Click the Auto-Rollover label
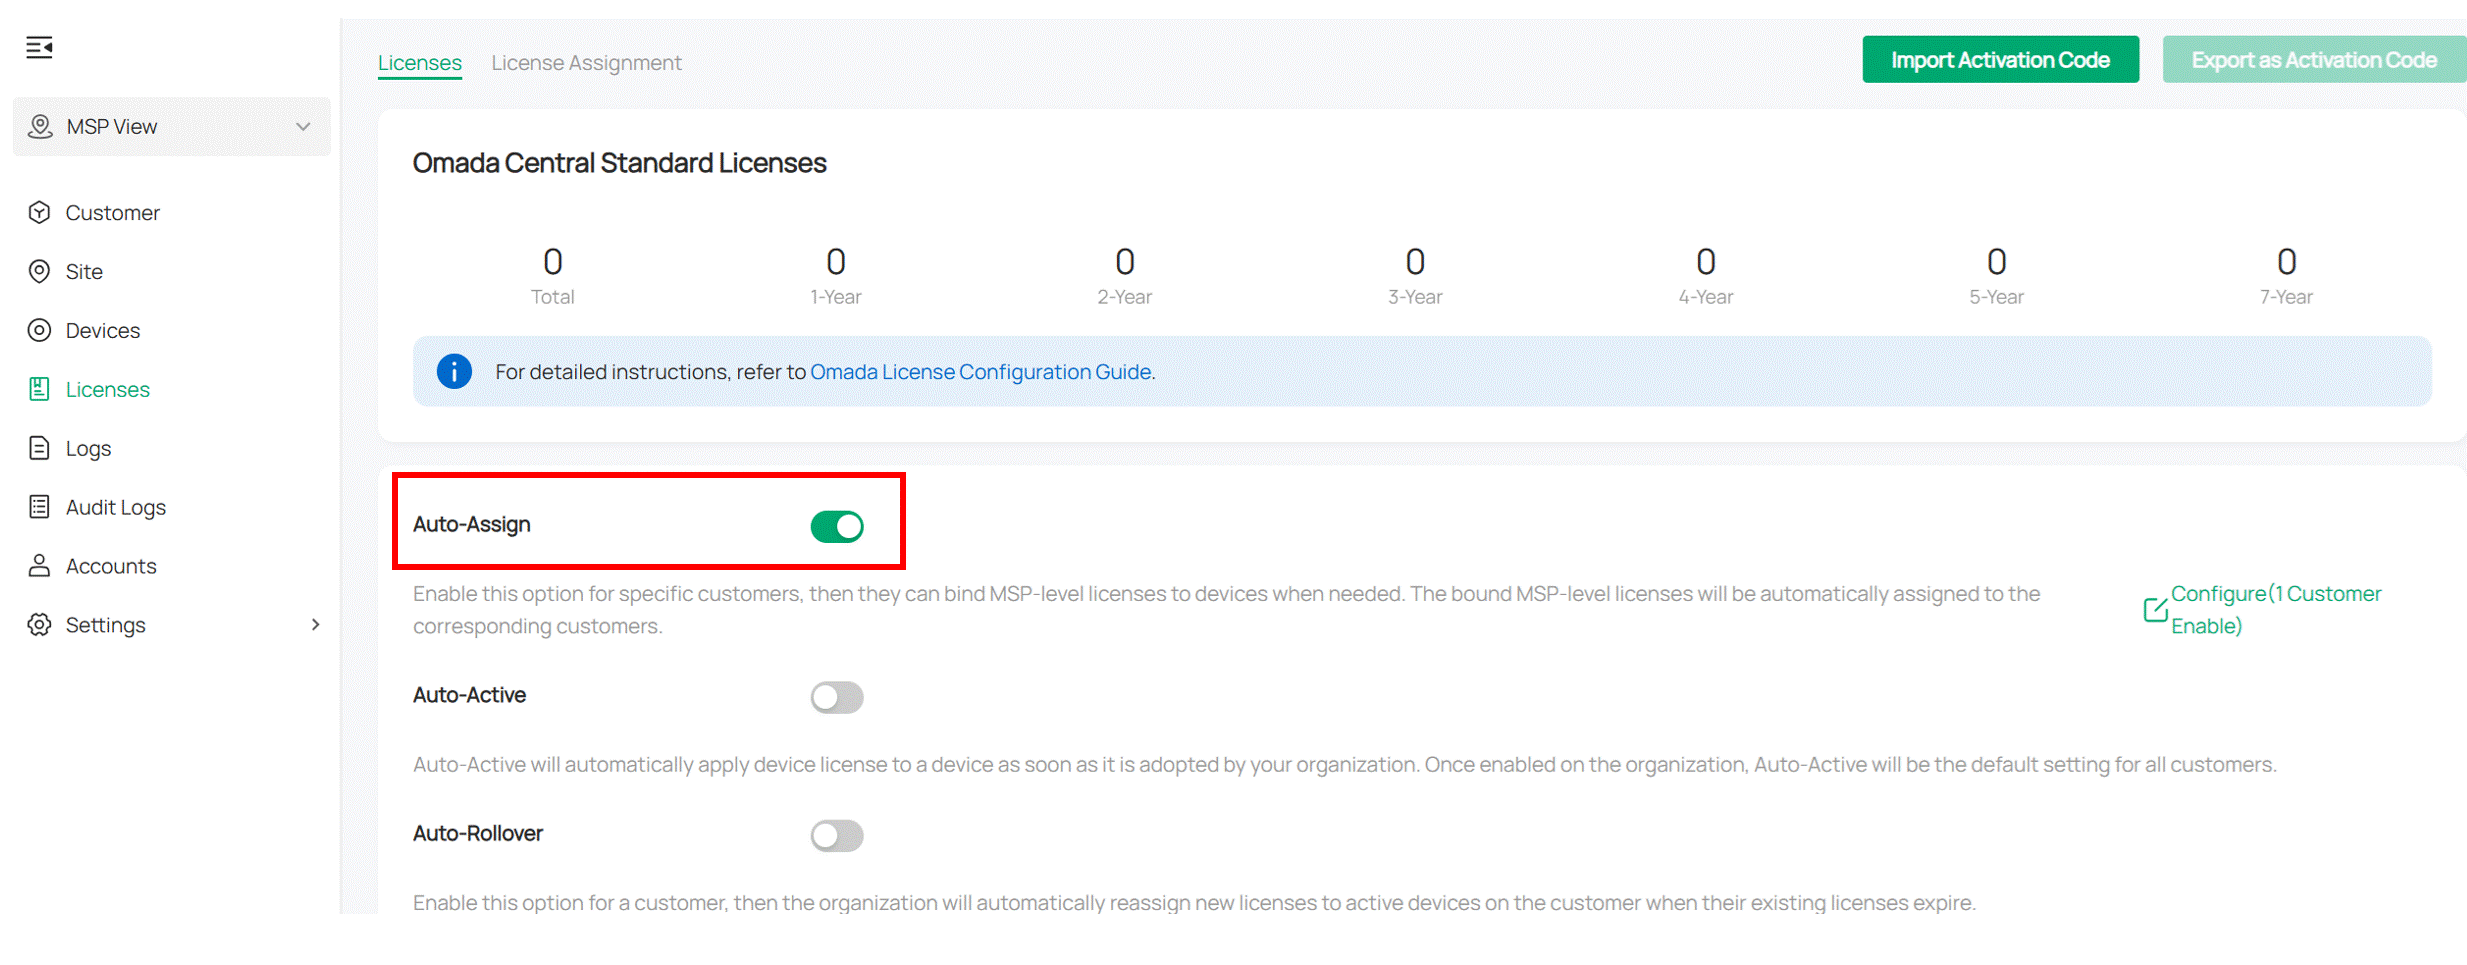The width and height of the screenshot is (2467, 965). click(x=477, y=833)
